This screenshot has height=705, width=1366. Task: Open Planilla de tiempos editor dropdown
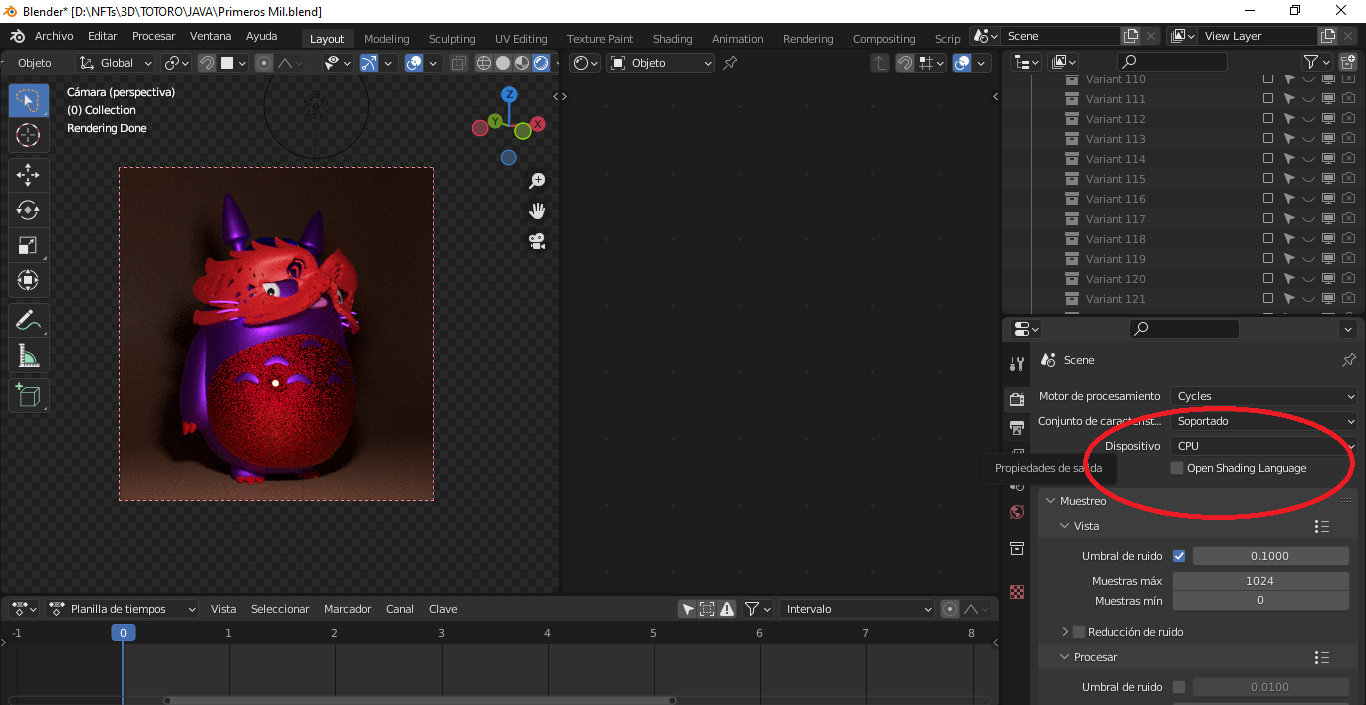(x=123, y=609)
